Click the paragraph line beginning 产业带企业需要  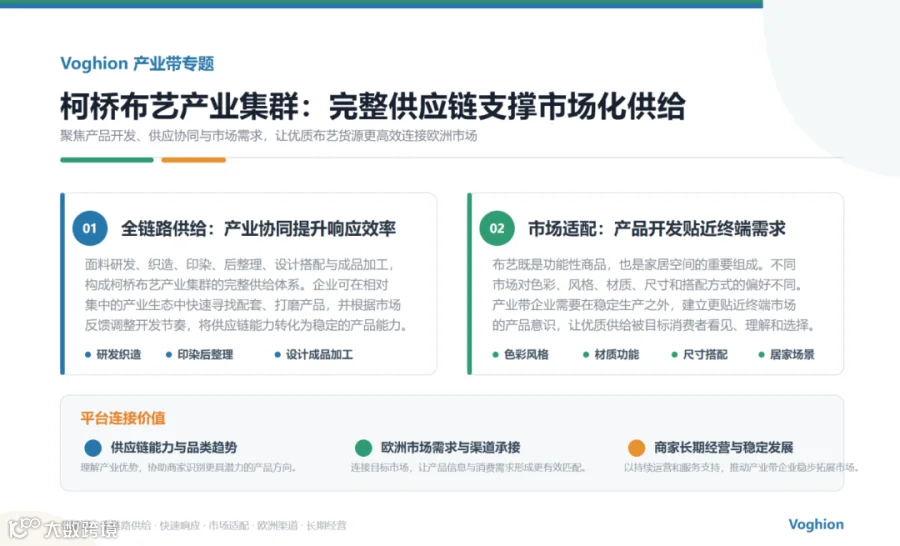[x=644, y=305]
